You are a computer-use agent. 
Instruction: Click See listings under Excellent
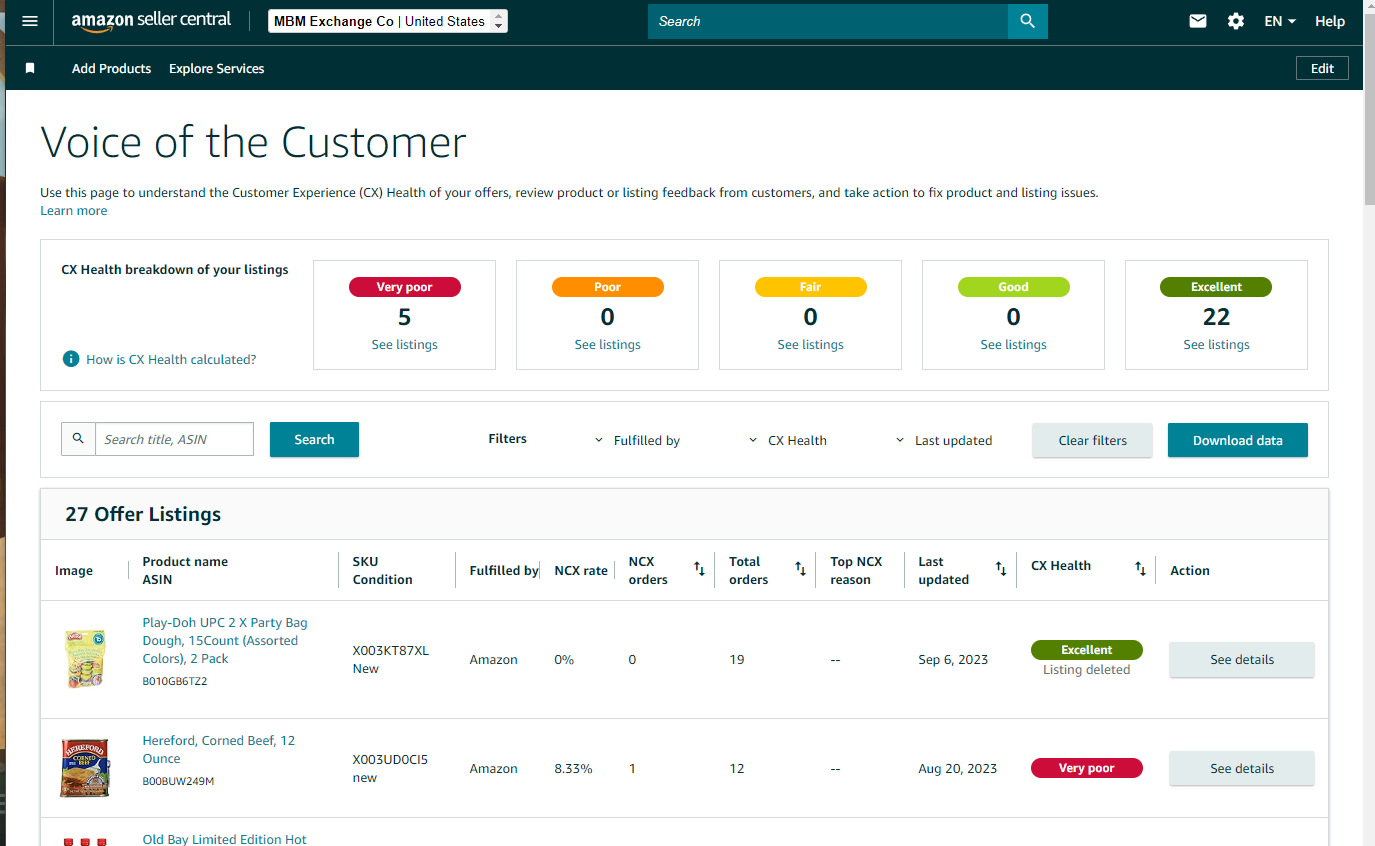[x=1216, y=345]
